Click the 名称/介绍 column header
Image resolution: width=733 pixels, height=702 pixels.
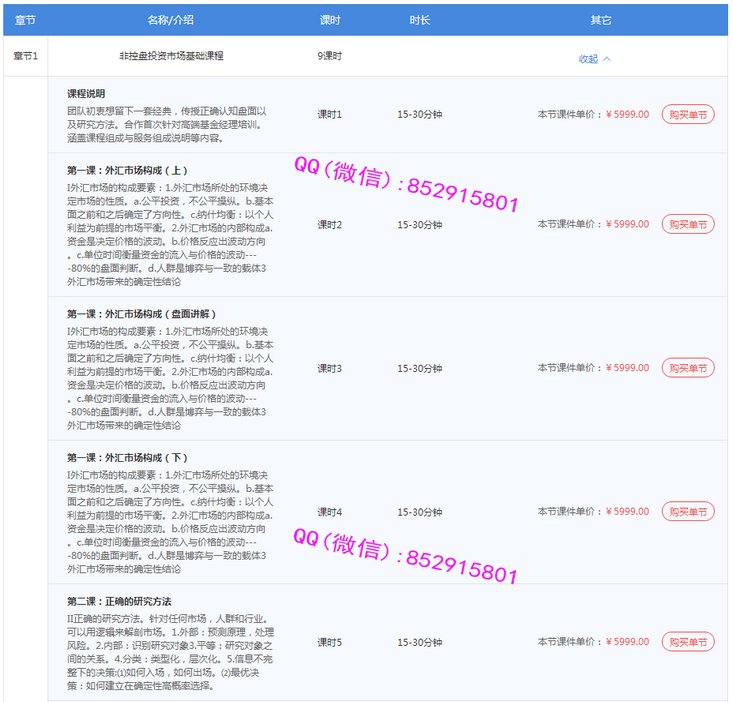171,20
